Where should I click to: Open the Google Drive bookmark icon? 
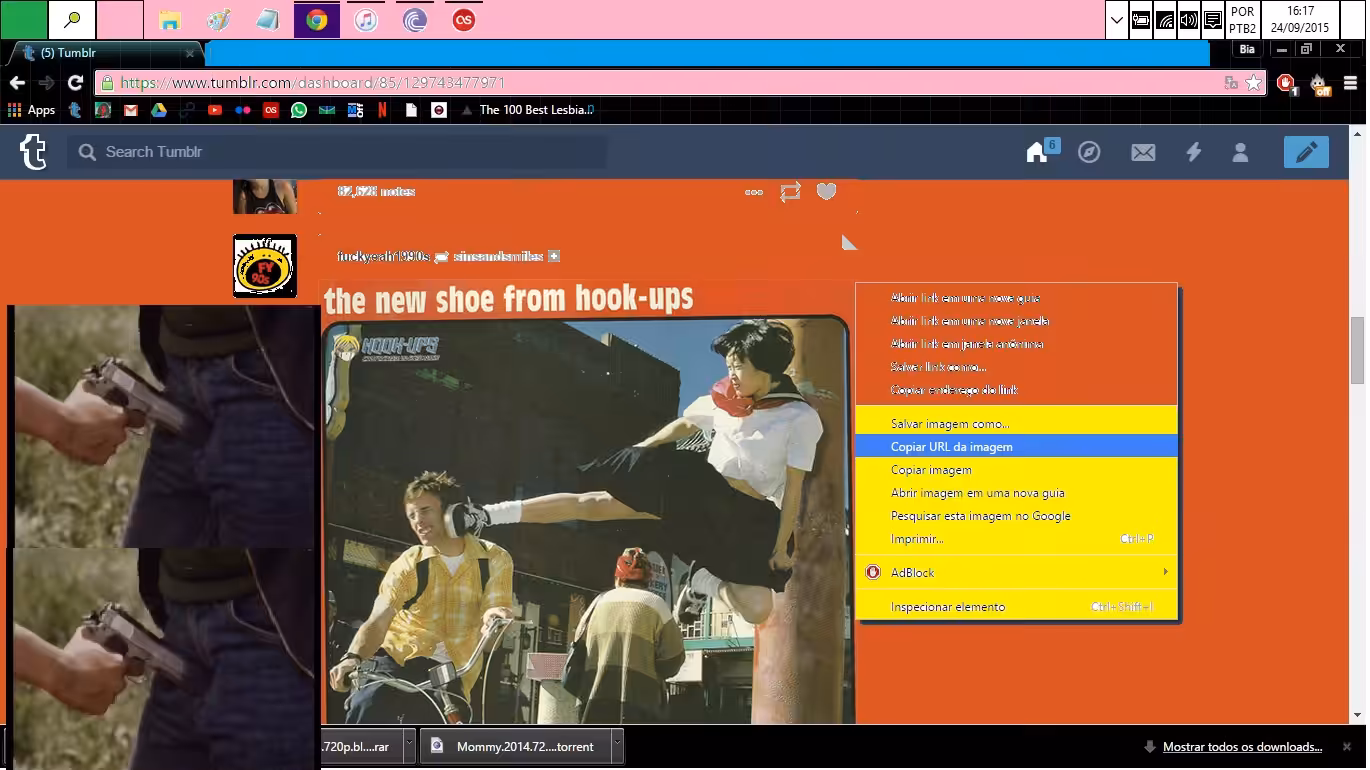[x=159, y=110]
